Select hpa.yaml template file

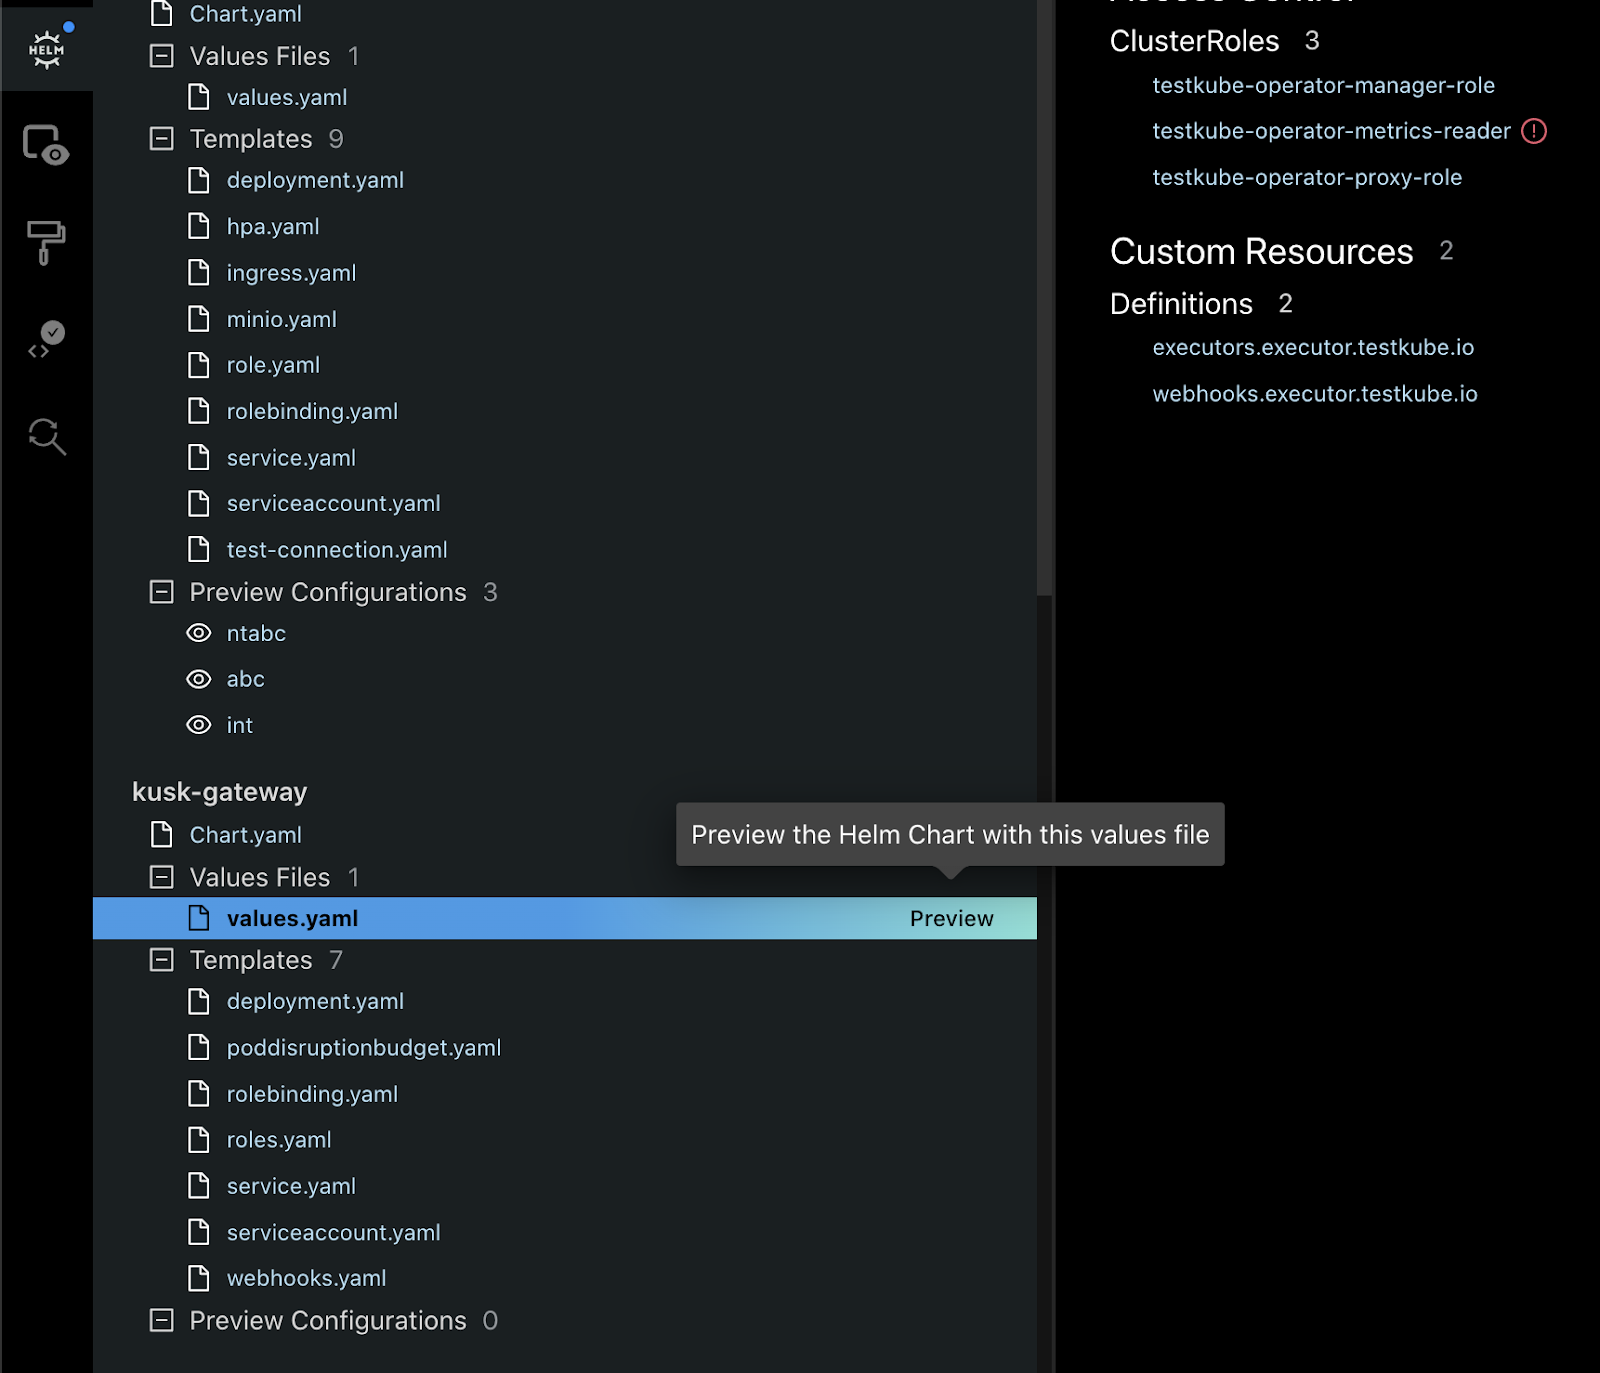pyautogui.click(x=273, y=227)
